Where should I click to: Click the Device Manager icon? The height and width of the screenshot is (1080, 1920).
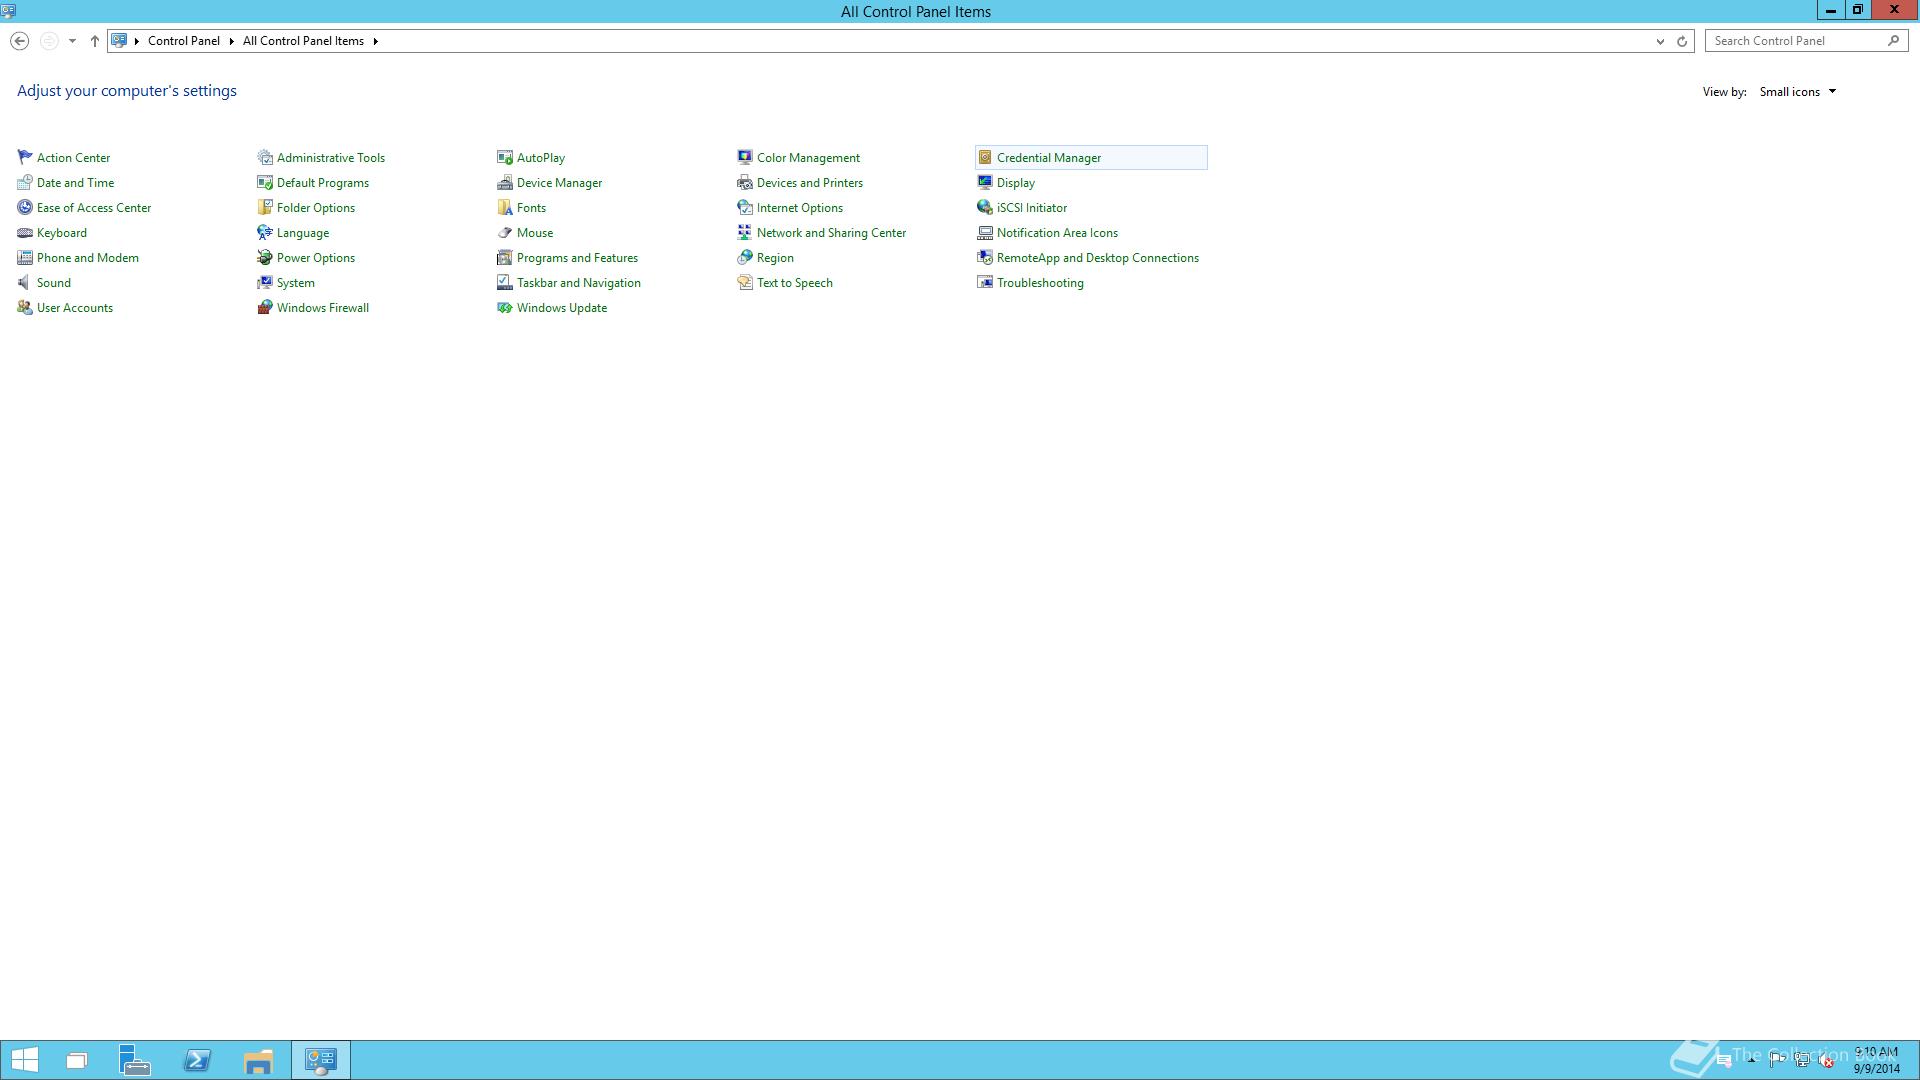point(505,182)
